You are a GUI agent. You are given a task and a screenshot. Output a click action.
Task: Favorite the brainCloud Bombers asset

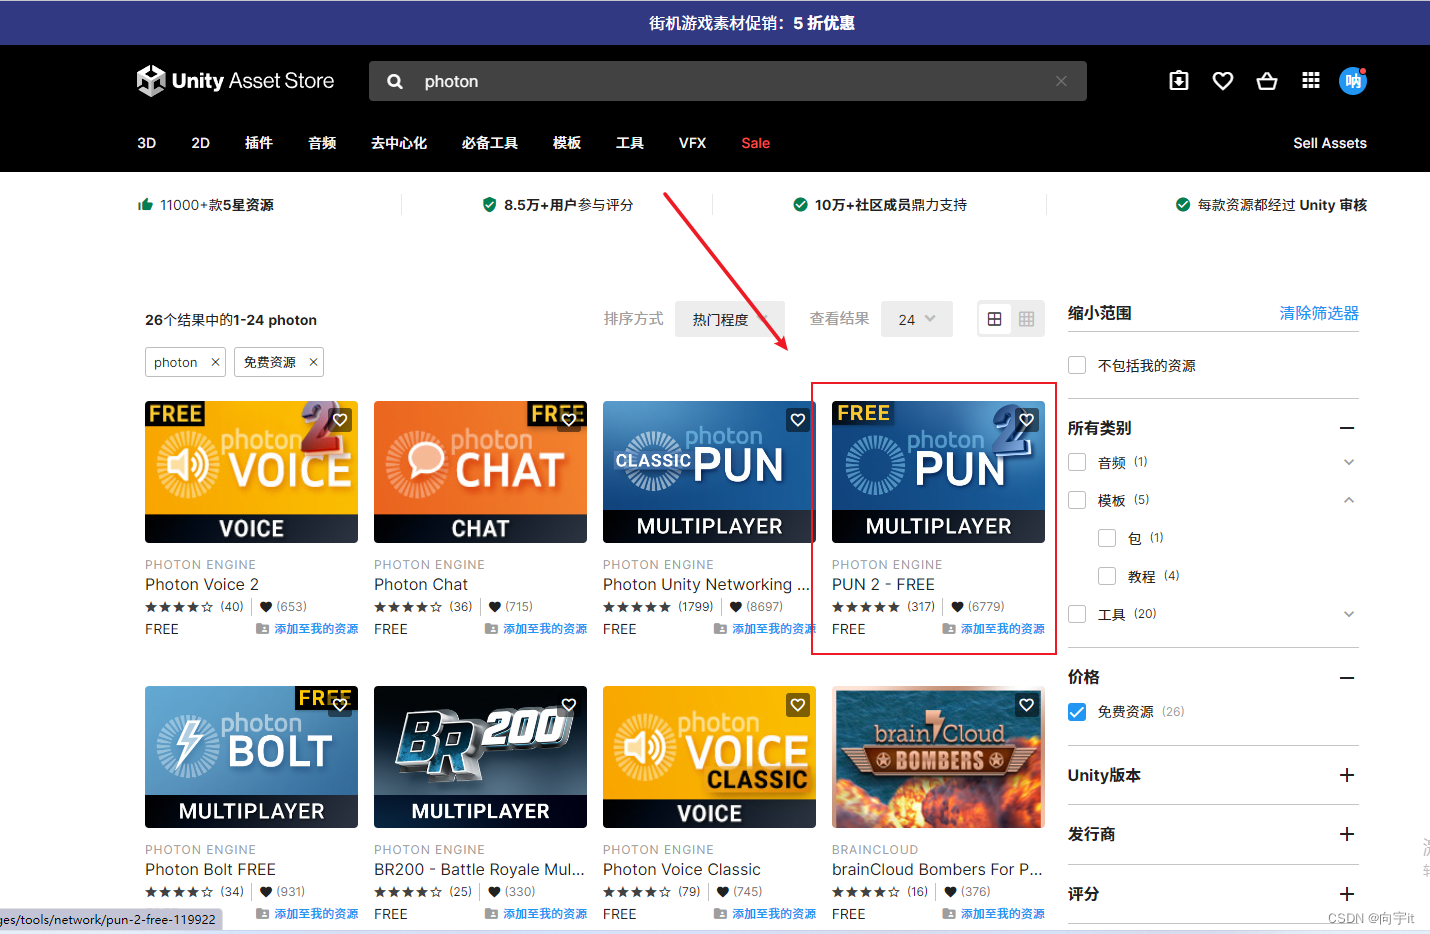(1027, 705)
